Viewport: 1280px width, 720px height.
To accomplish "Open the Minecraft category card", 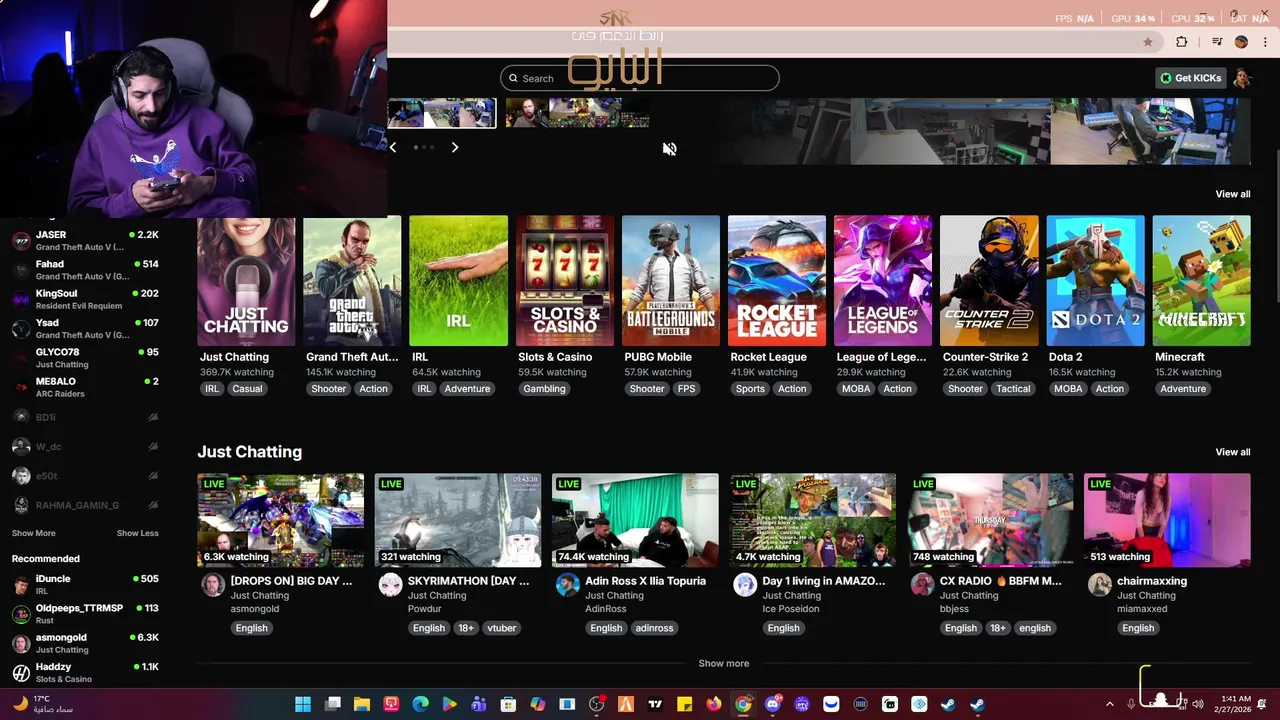I will (1201, 281).
